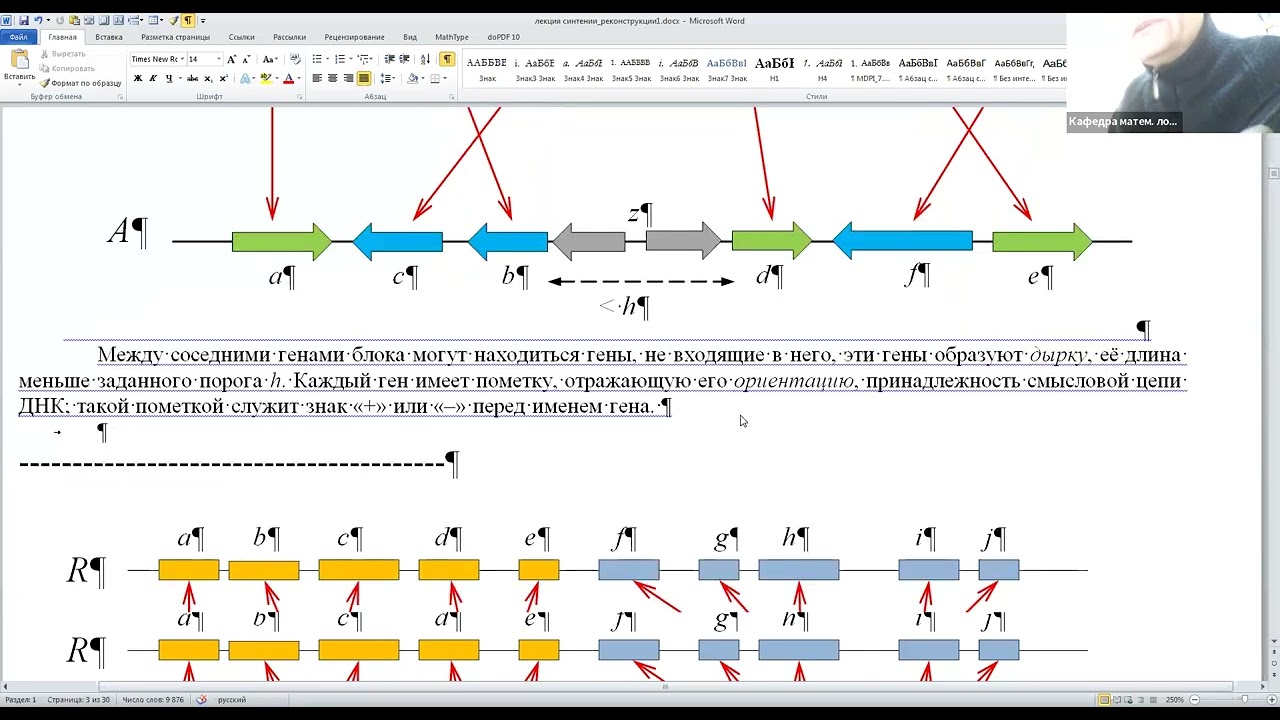Apply red font color
Image resolution: width=1280 pixels, height=720 pixels.
[288, 78]
